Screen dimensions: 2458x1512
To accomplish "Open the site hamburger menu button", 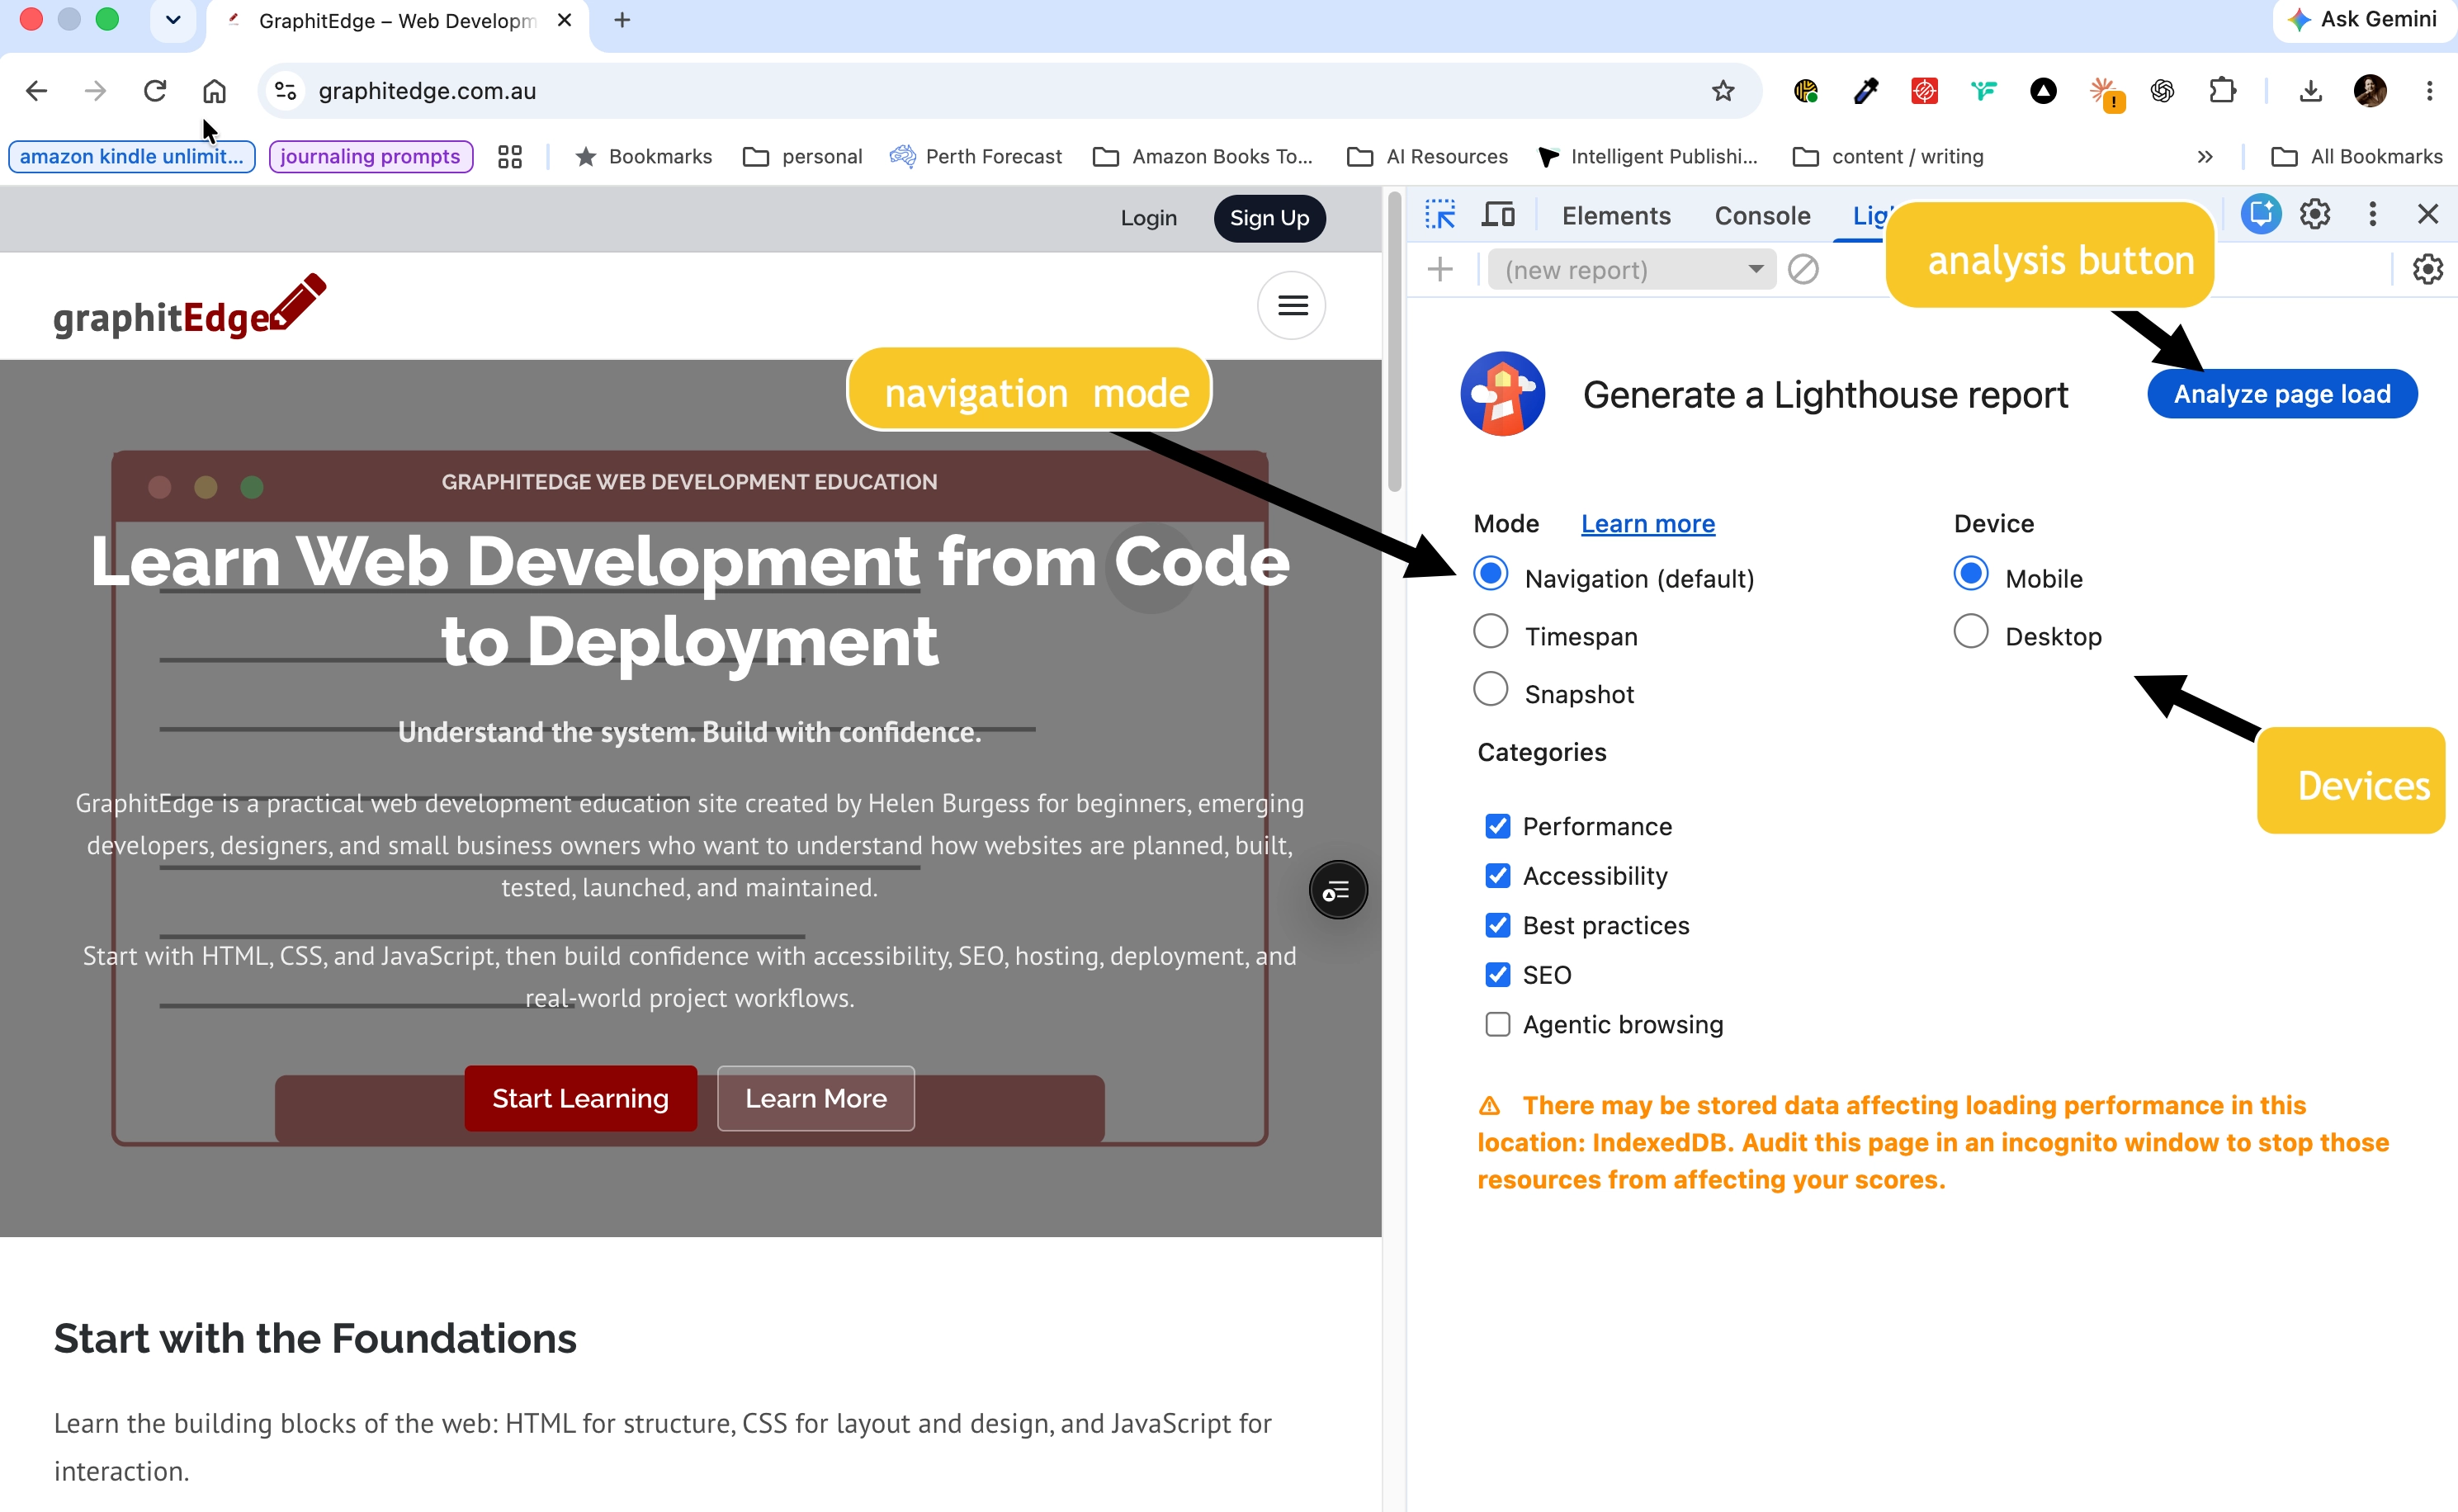I will tap(1292, 305).
